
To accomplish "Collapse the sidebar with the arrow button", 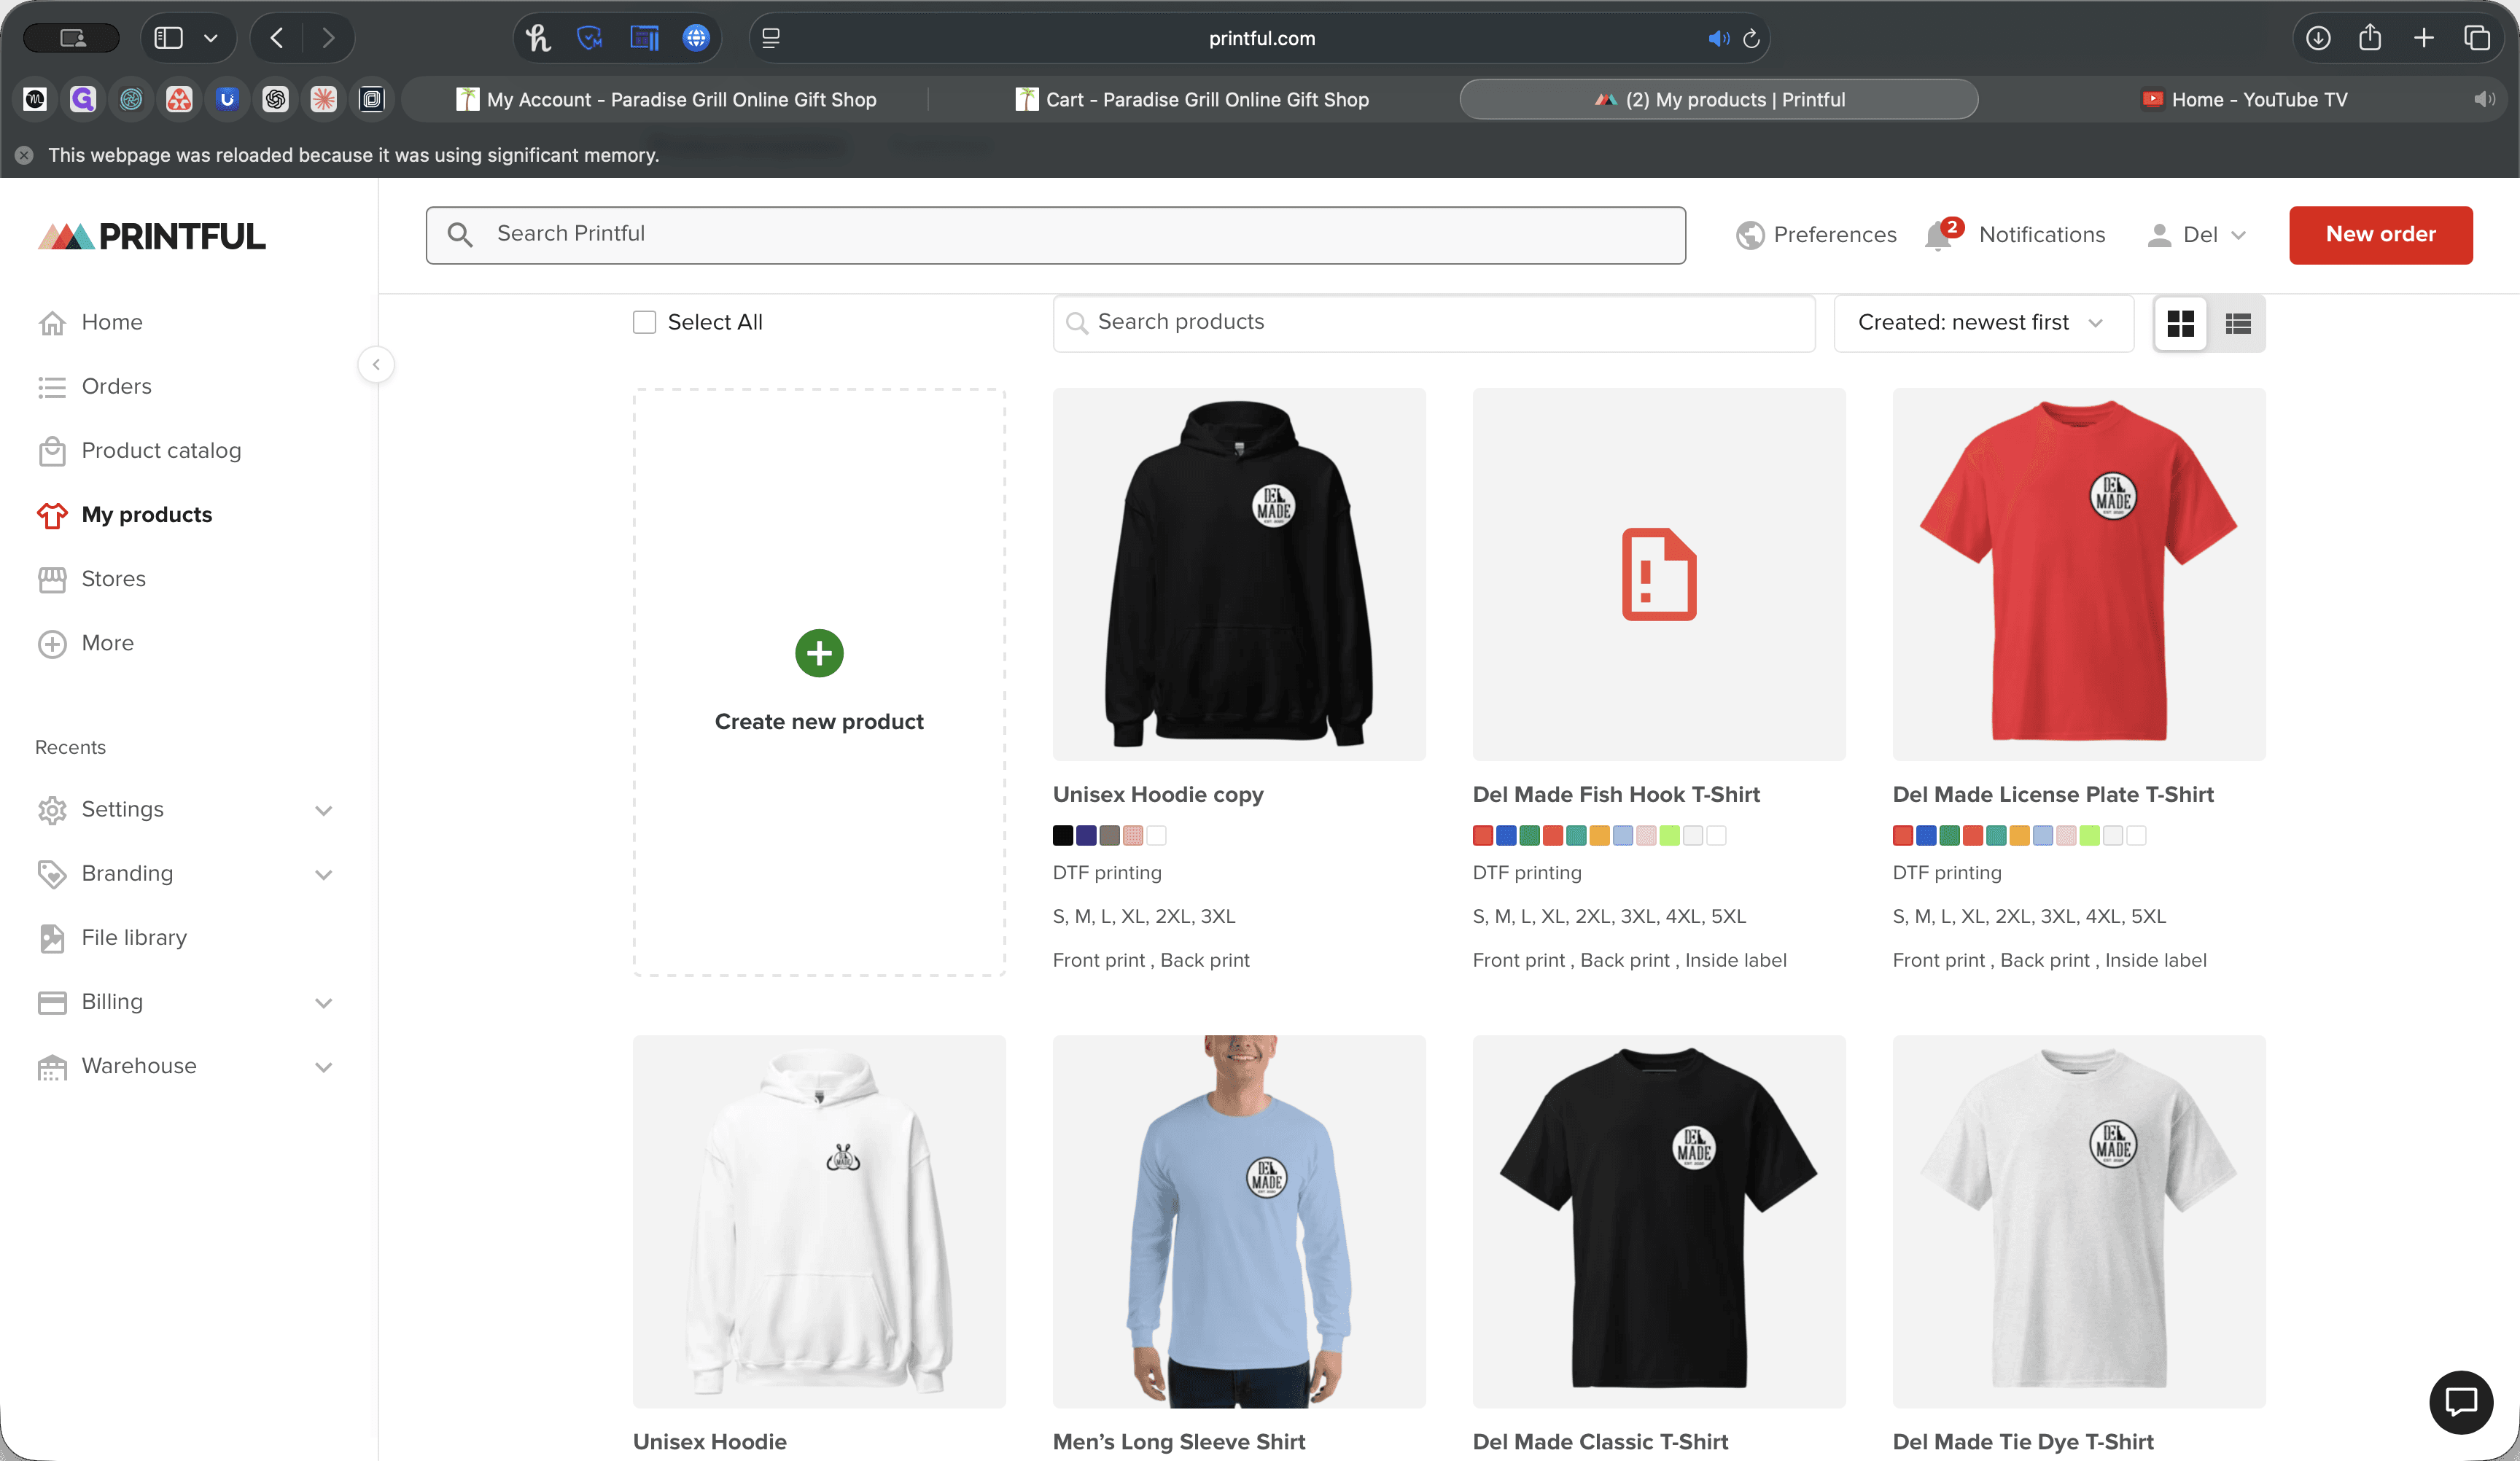I will coord(376,364).
